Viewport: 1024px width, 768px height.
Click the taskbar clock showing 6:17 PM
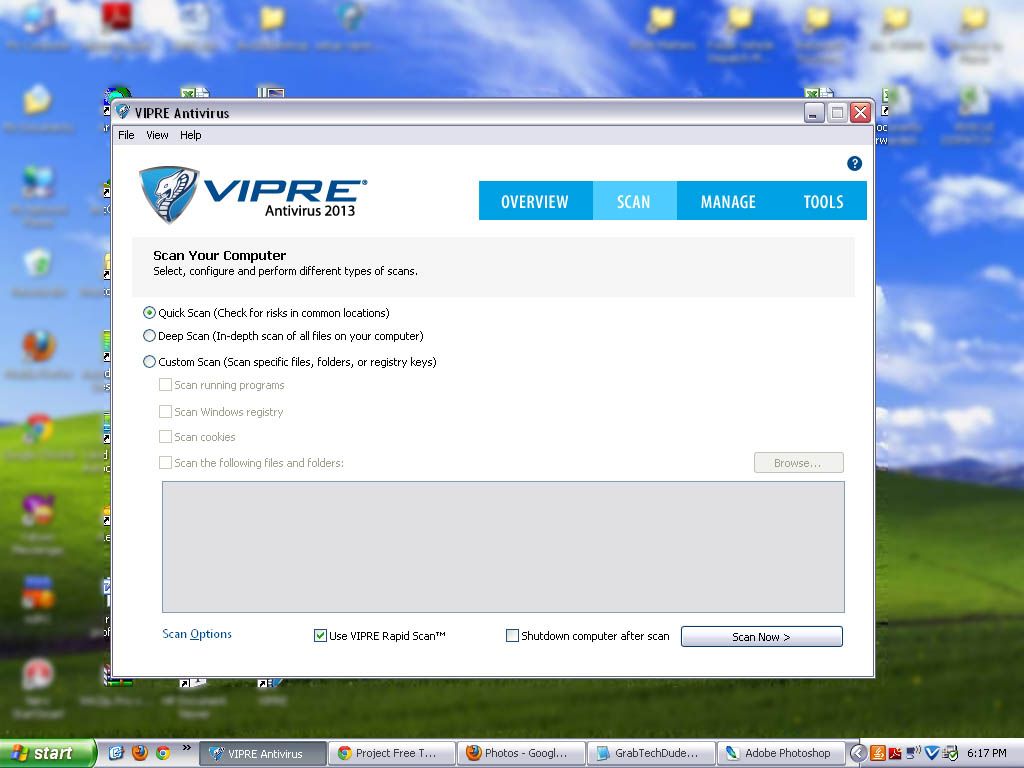tap(986, 753)
